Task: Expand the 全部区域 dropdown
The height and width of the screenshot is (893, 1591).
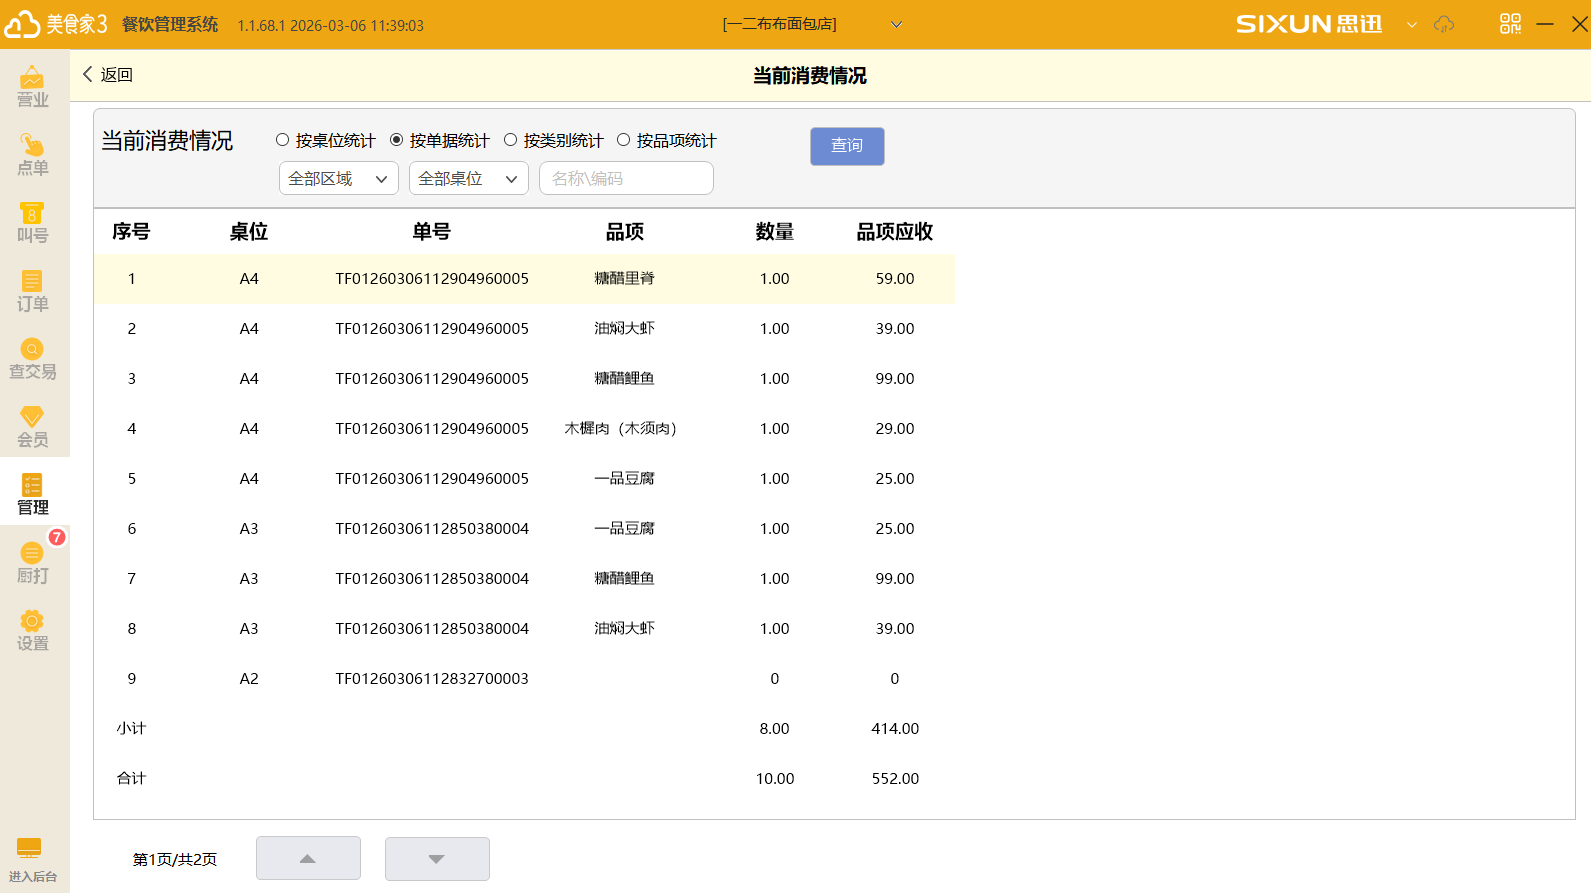Action: click(338, 178)
